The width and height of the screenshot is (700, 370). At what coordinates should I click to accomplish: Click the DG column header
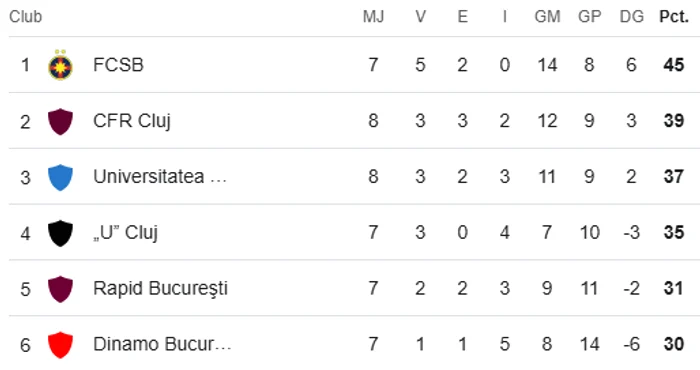click(x=632, y=17)
